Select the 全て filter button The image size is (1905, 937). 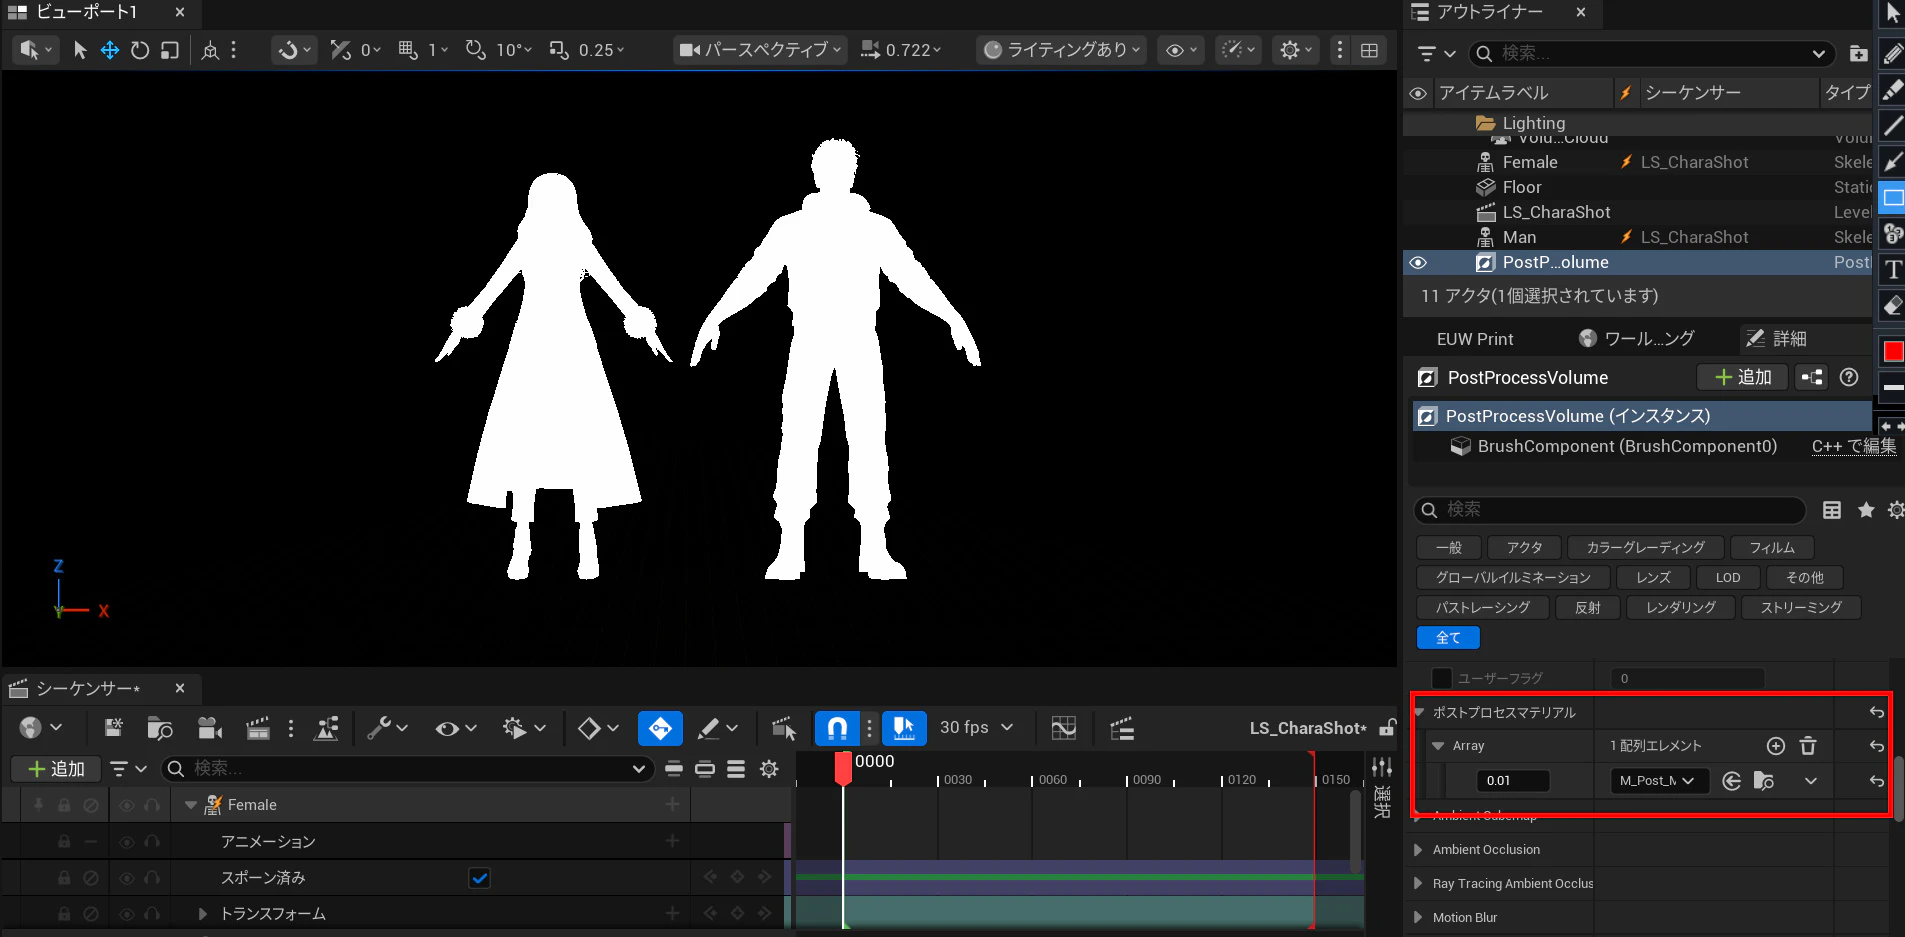click(x=1448, y=638)
